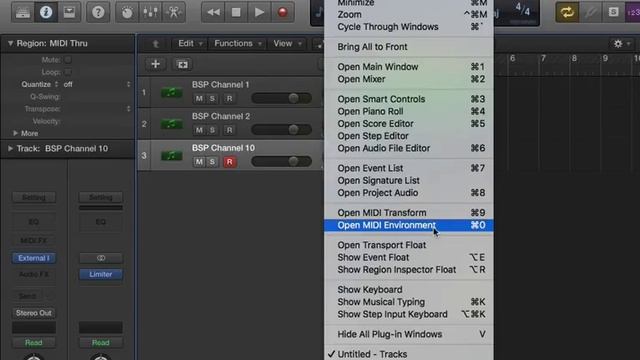Viewport: 640px width, 360px height.
Task: Mute BSP Channel 1 track
Action: 199,98
